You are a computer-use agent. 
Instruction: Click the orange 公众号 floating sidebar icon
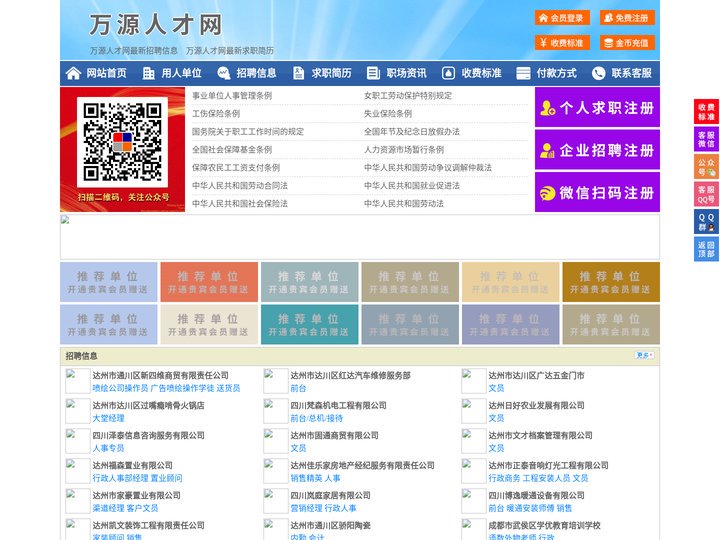click(706, 167)
